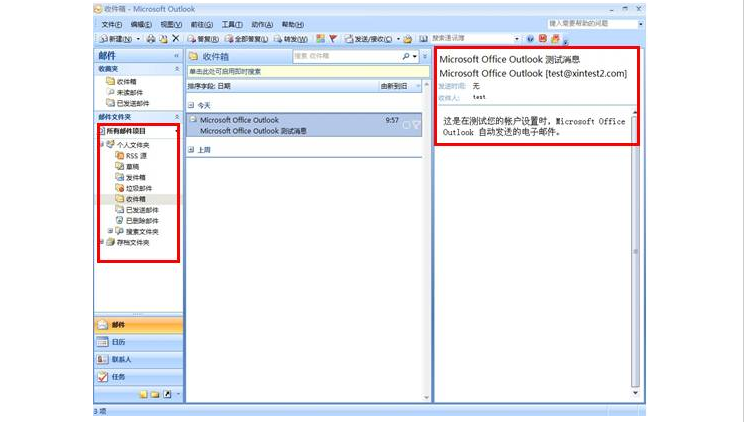
Task: Collapse the 上周 message group
Action: pyautogui.click(x=191, y=150)
